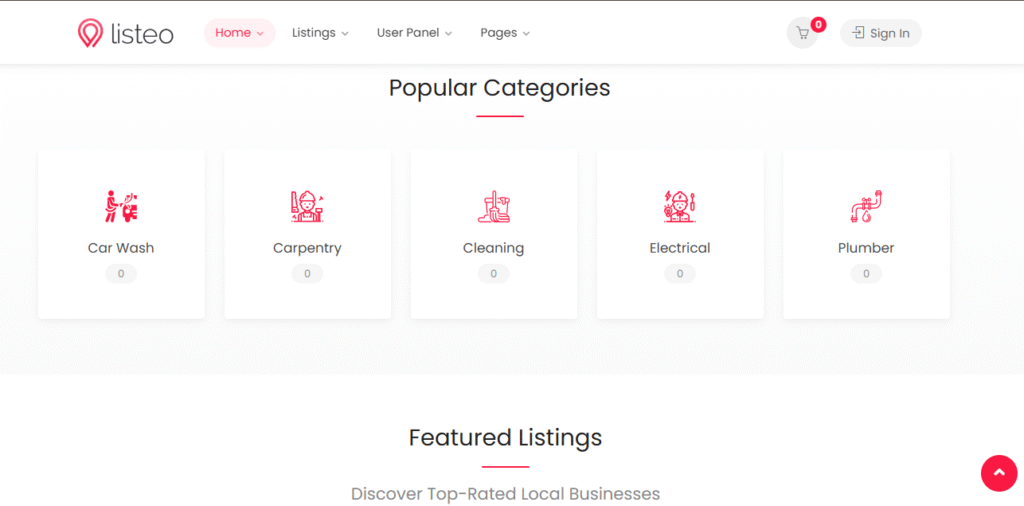
Task: Click the Car Wash category icon
Action: coord(121,206)
